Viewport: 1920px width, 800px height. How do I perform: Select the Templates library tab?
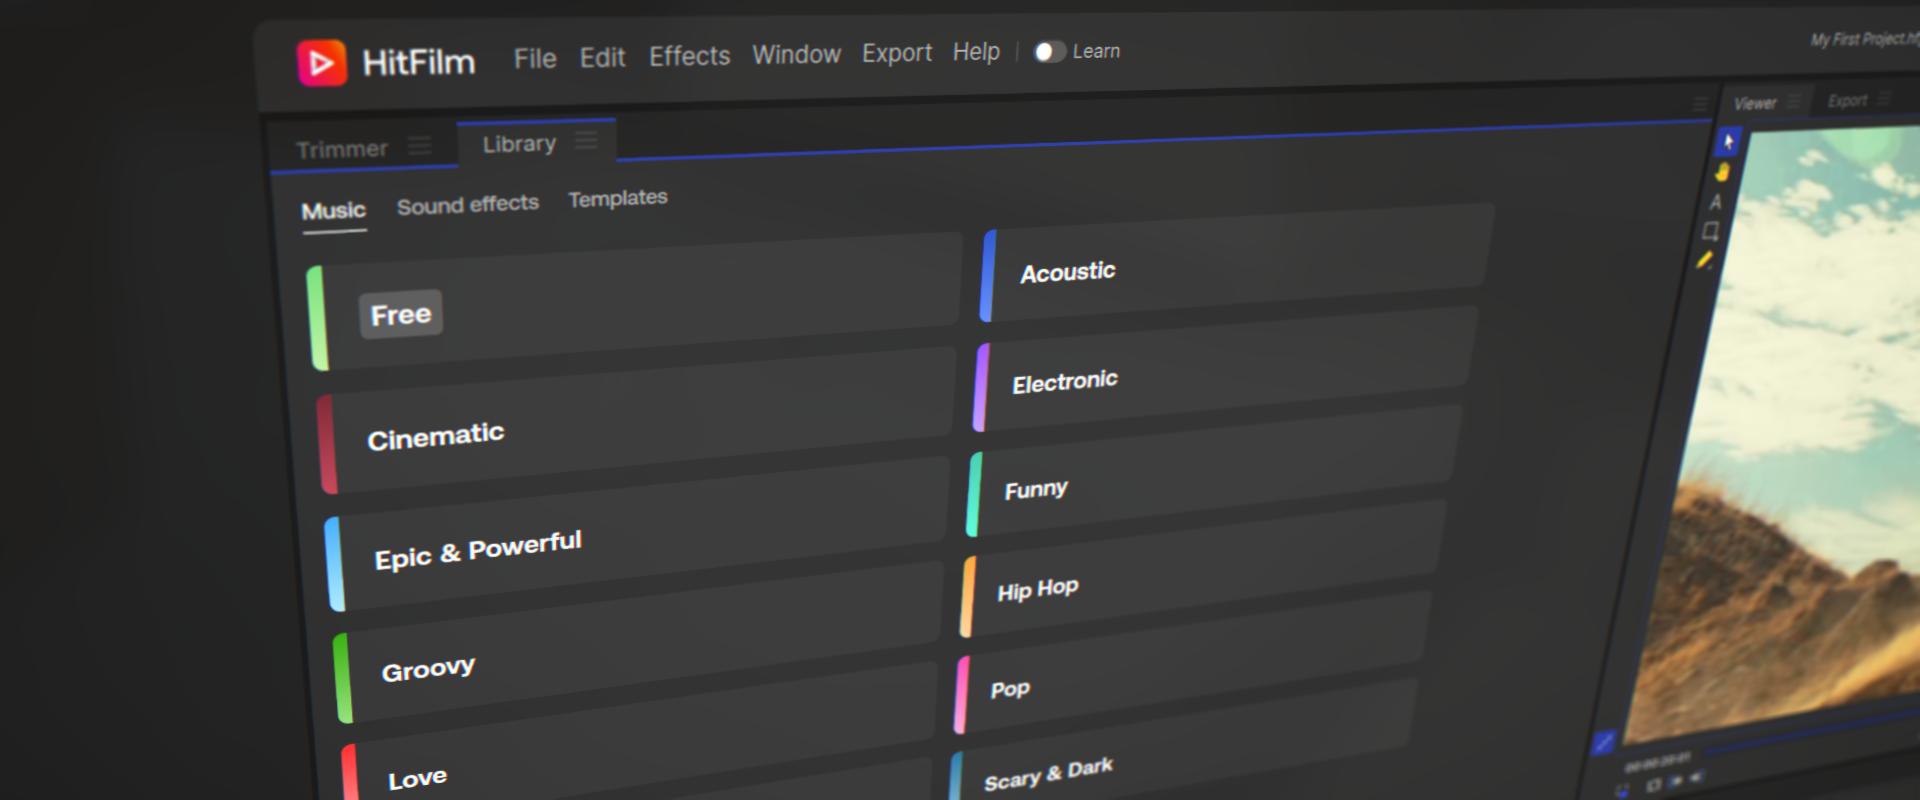tap(618, 199)
